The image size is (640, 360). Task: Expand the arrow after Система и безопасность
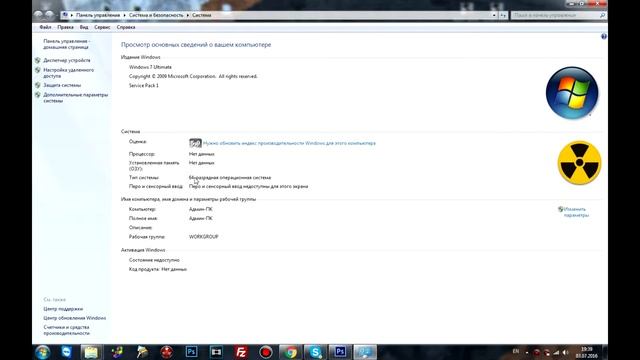tap(188, 15)
